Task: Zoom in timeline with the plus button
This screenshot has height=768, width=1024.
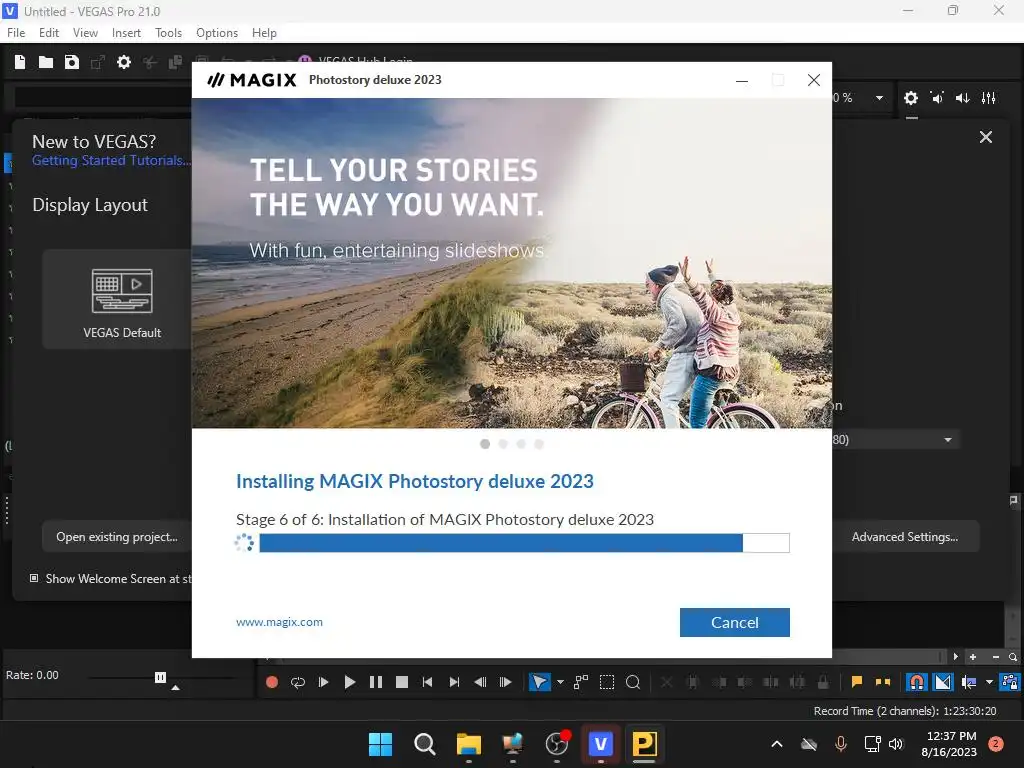Action: 973,657
